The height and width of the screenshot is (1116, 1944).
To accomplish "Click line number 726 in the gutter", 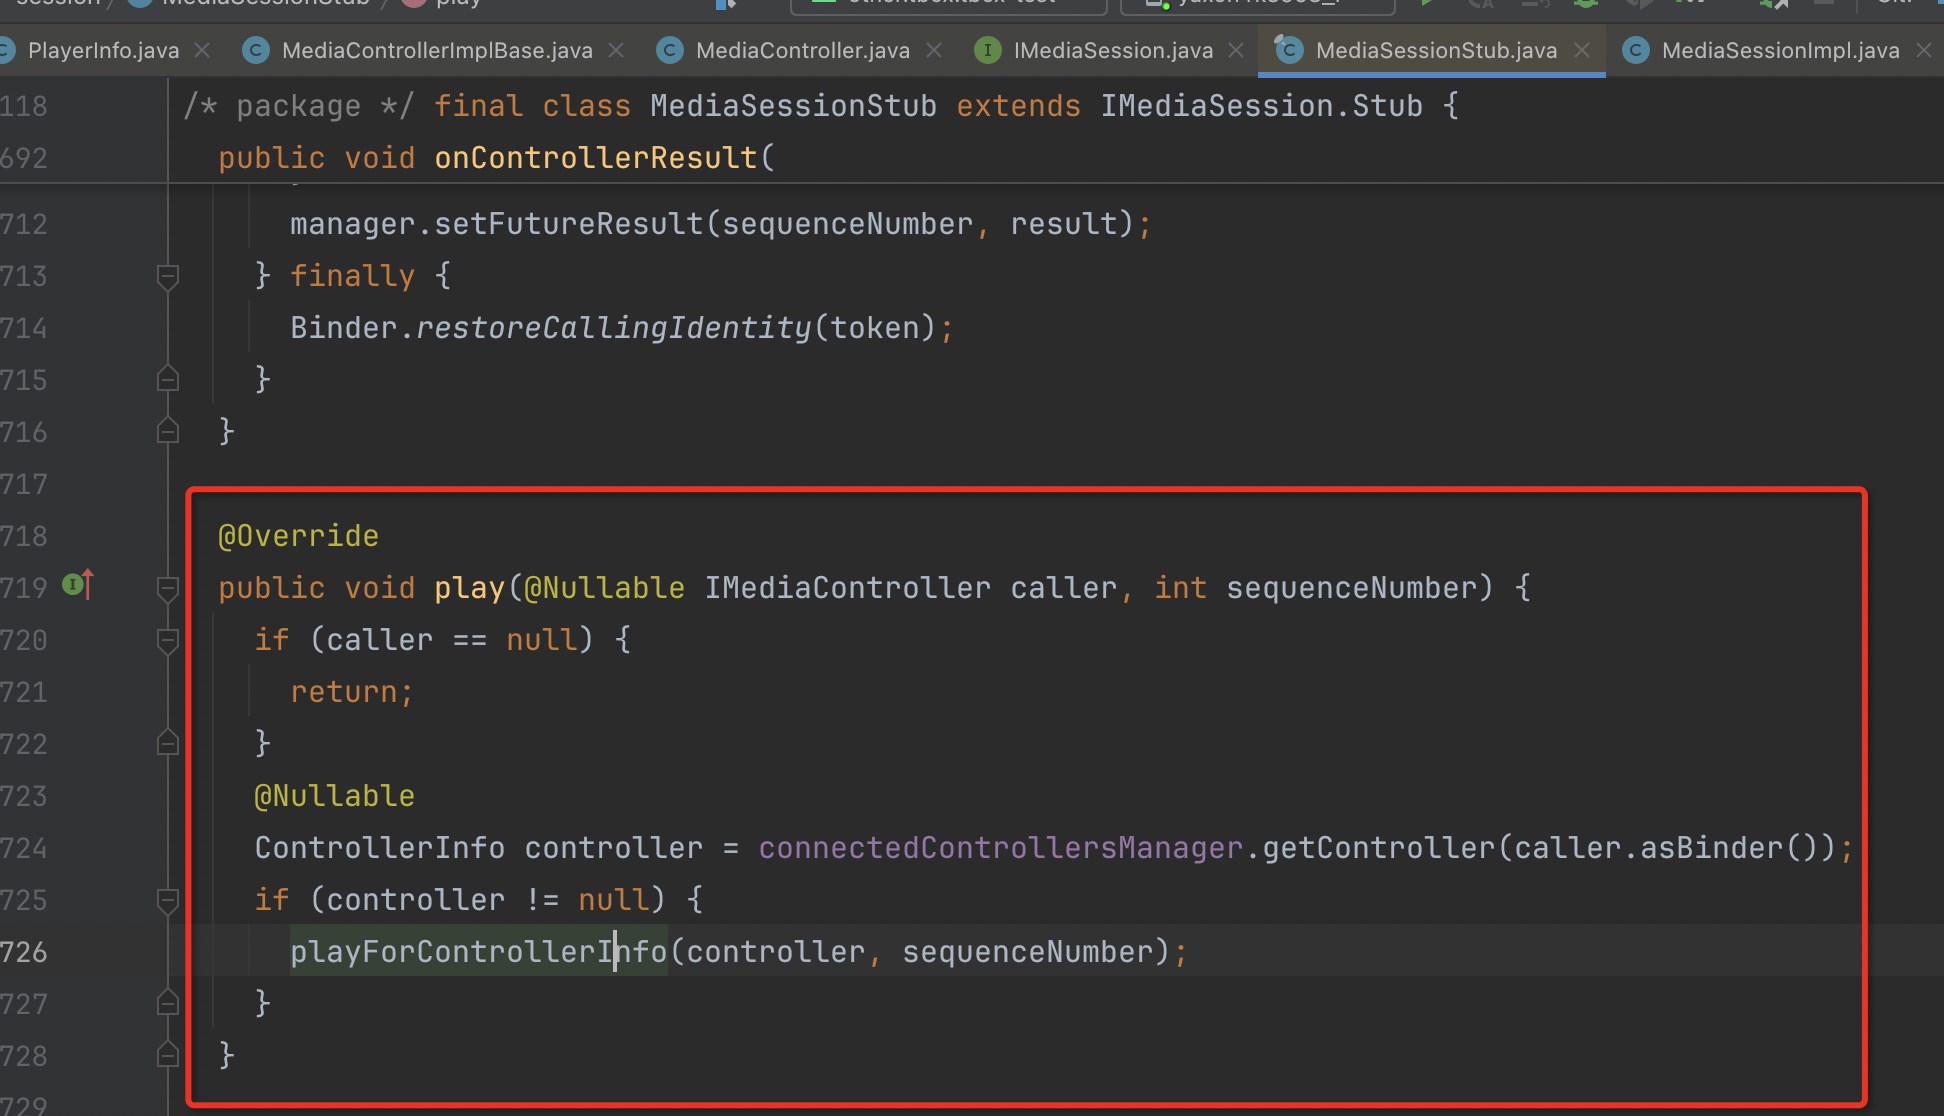I will (x=24, y=952).
